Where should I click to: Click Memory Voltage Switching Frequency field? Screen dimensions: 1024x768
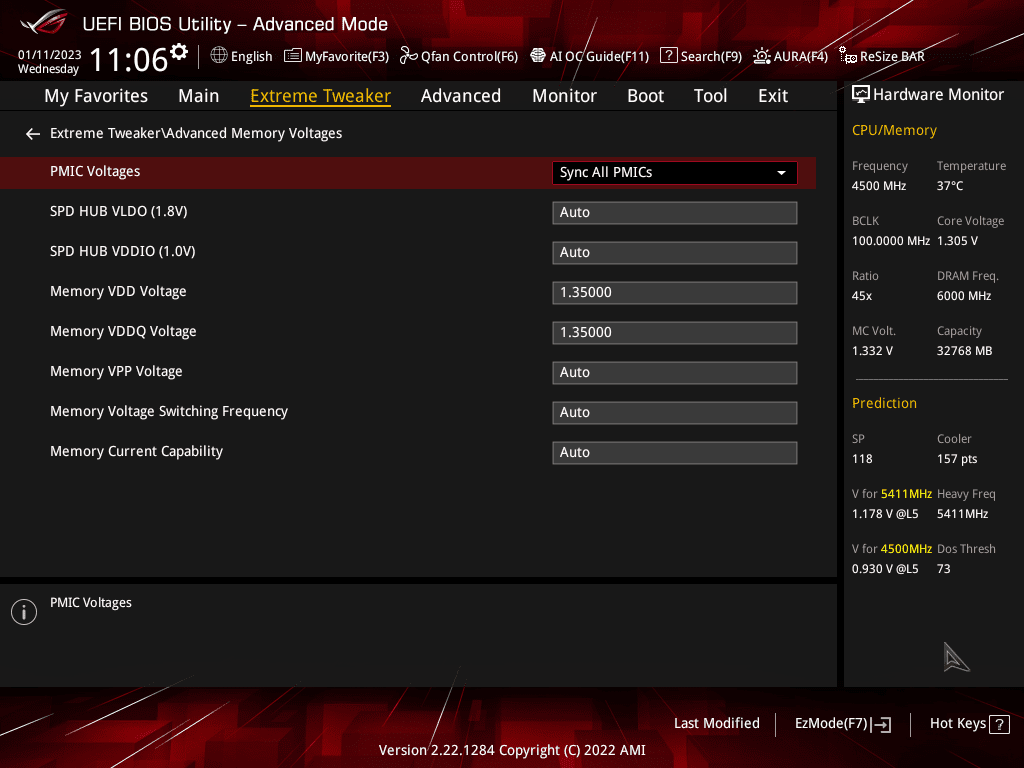tap(675, 413)
